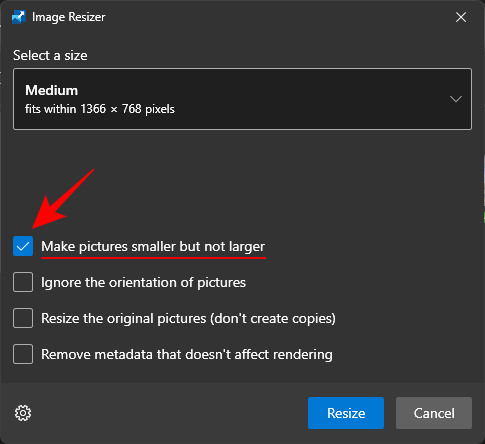Tick the "Resize the original pictures" checkbox
The image size is (485, 444).
(23, 318)
